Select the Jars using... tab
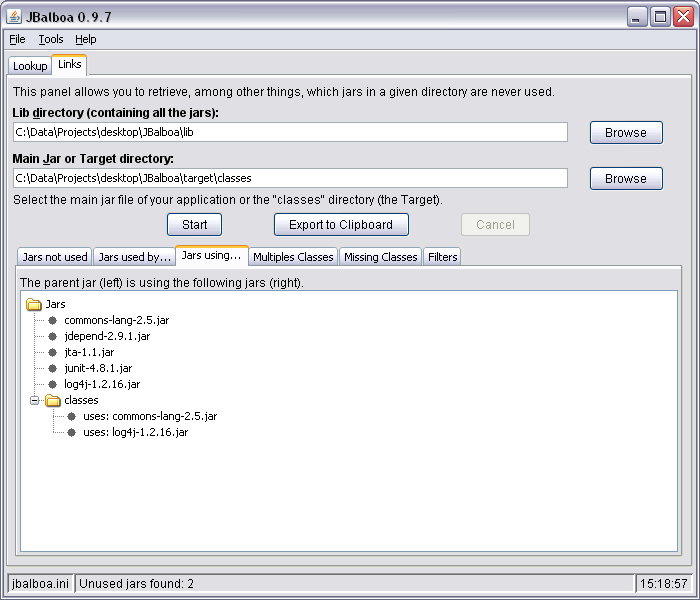This screenshot has height=600, width=700. [212, 255]
